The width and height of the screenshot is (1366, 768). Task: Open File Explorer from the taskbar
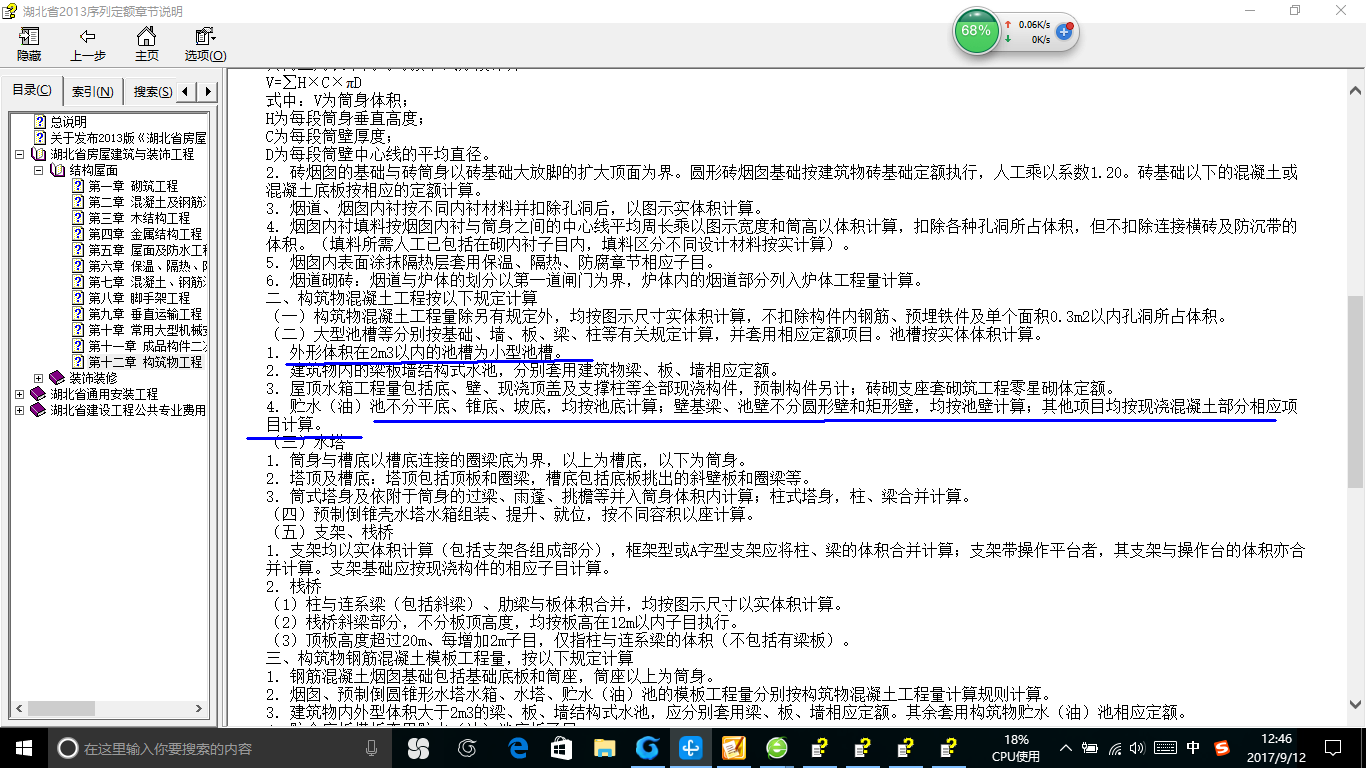click(x=605, y=747)
